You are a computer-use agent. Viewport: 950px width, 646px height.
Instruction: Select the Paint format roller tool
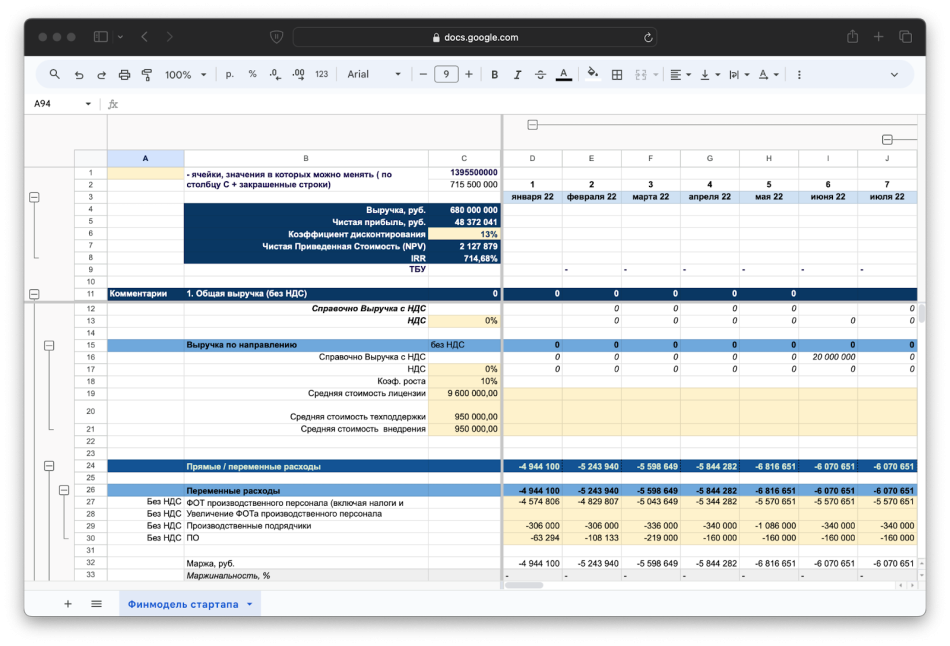tap(147, 75)
